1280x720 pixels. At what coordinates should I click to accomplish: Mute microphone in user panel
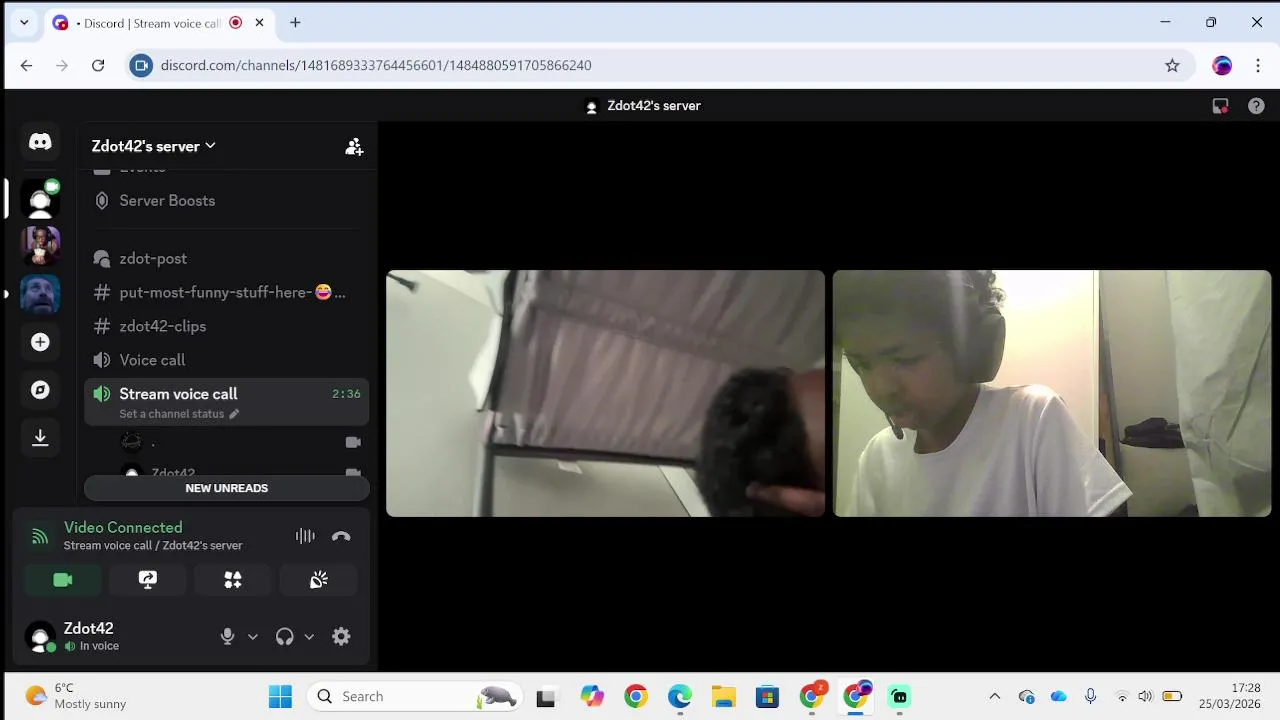pos(228,636)
